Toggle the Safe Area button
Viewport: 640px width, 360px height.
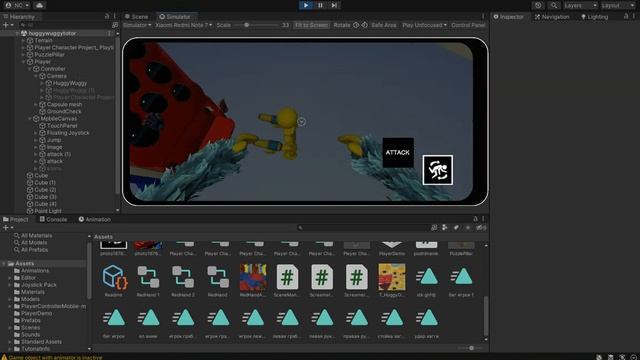point(384,25)
